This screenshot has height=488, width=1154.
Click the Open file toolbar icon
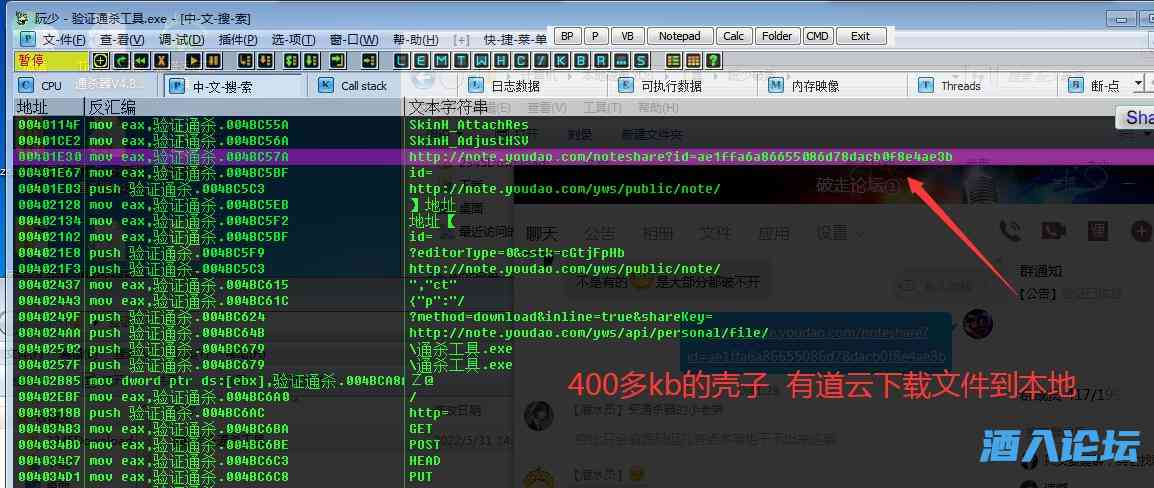click(100, 60)
